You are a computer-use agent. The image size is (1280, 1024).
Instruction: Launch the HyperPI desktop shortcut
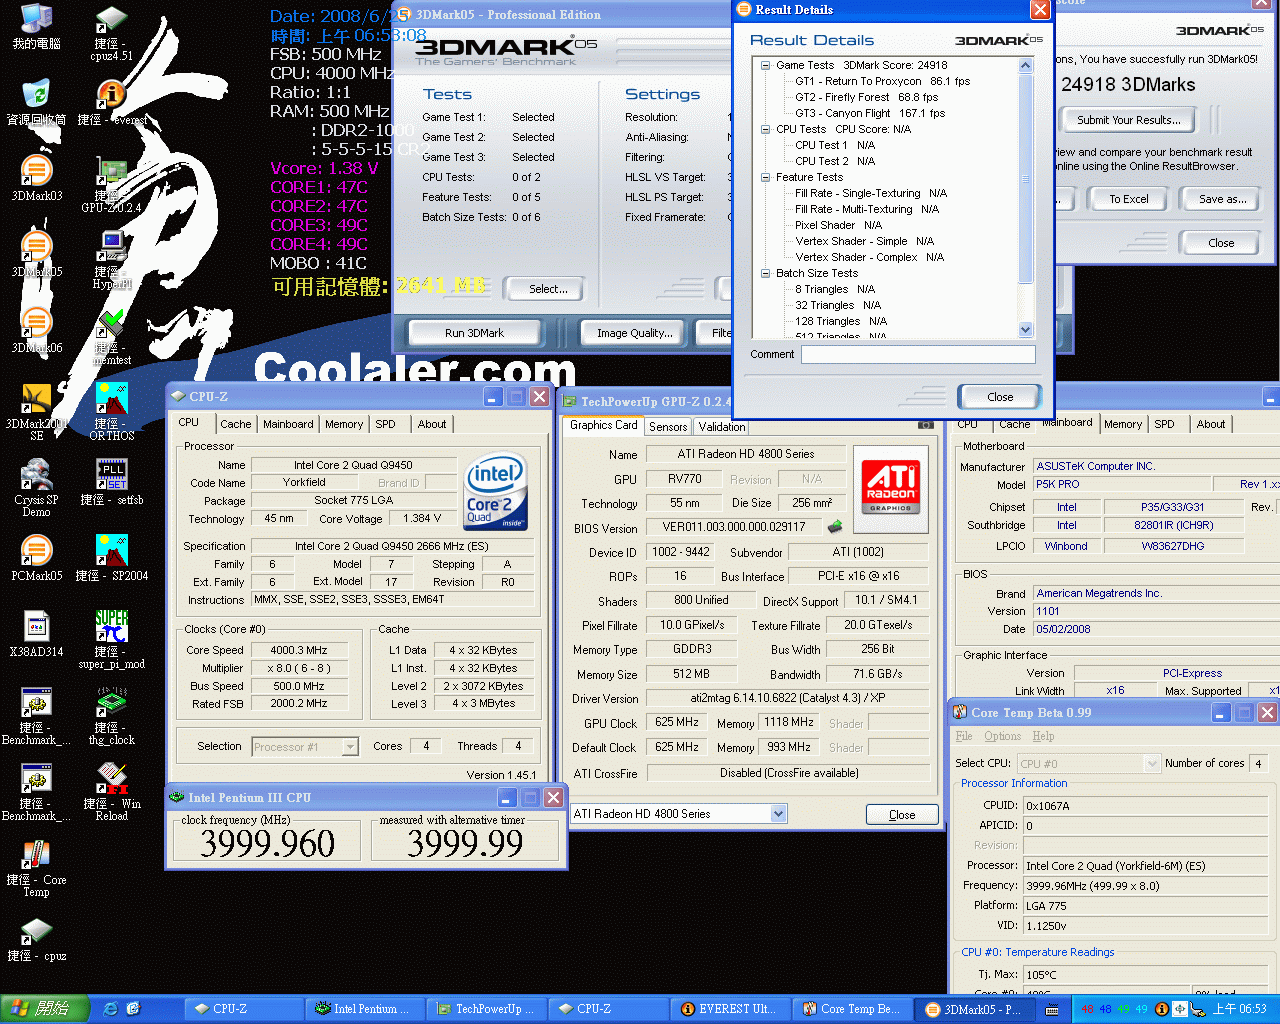[x=111, y=259]
